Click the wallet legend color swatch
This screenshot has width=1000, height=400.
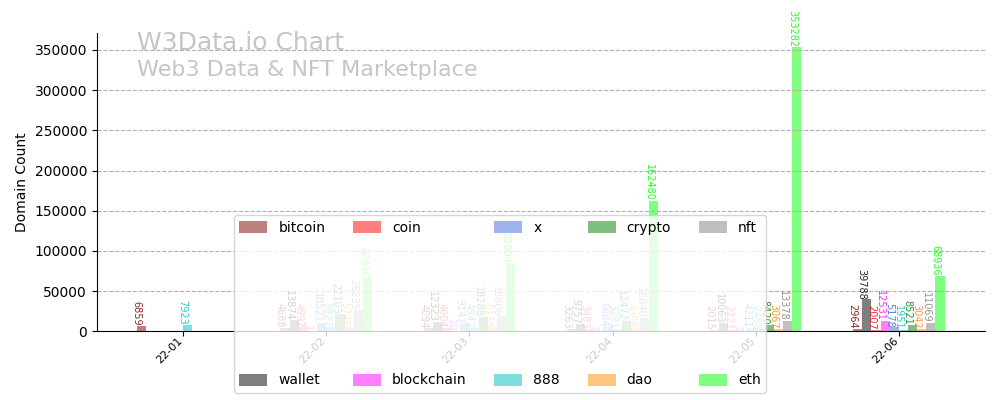coord(253,380)
